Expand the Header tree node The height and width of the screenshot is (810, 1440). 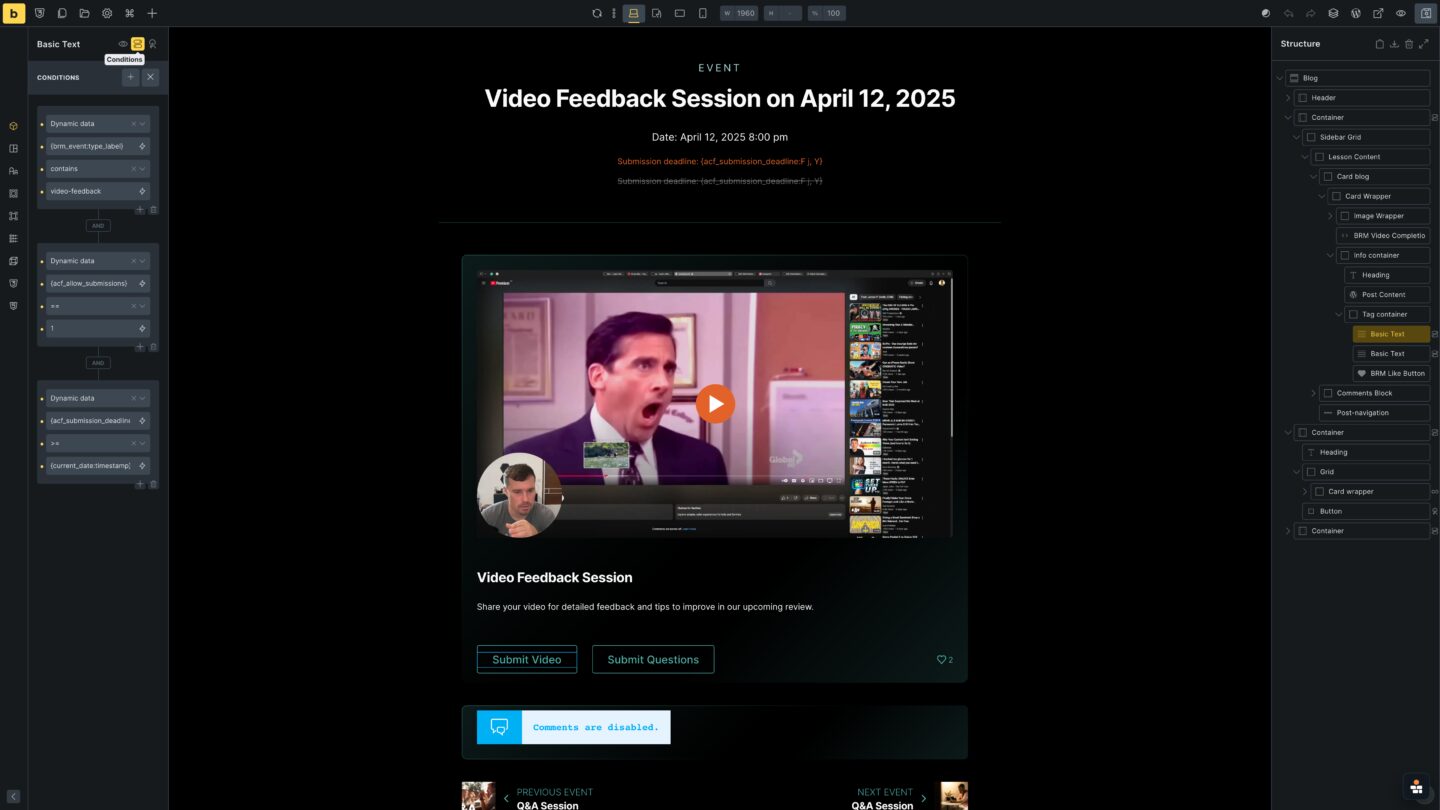coord(1288,98)
